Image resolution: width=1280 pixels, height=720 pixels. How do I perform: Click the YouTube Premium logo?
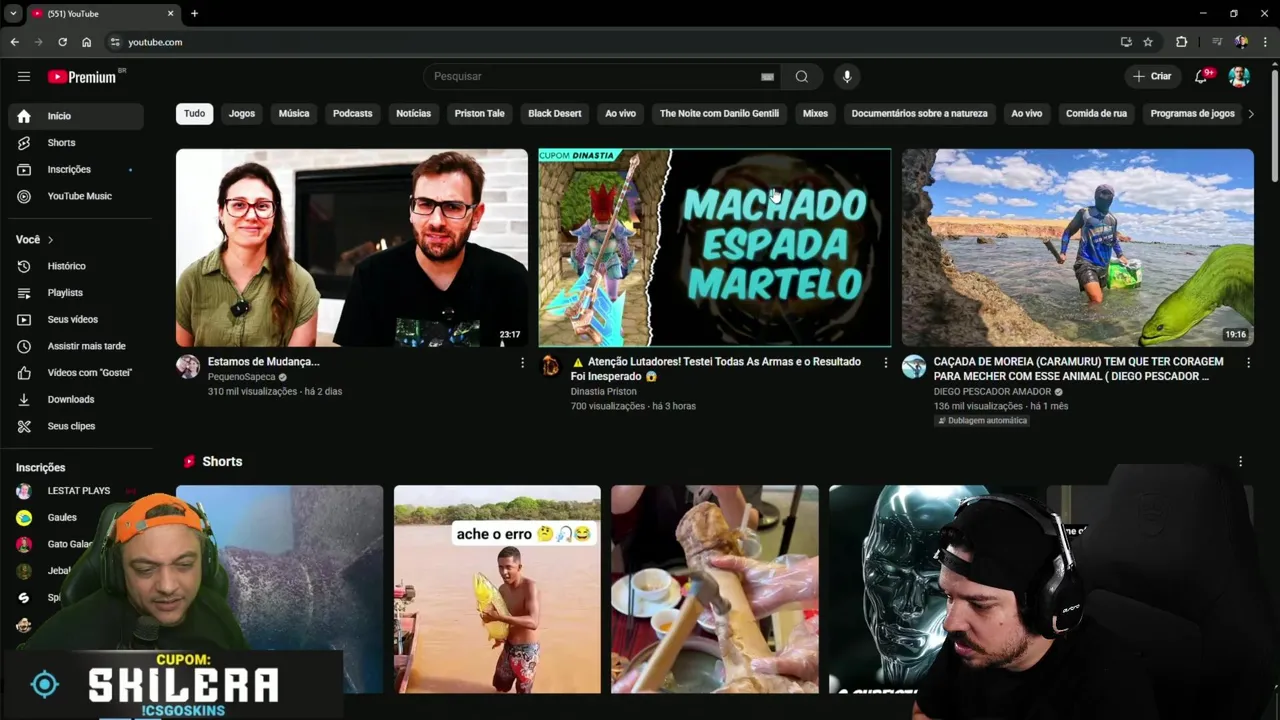point(83,76)
